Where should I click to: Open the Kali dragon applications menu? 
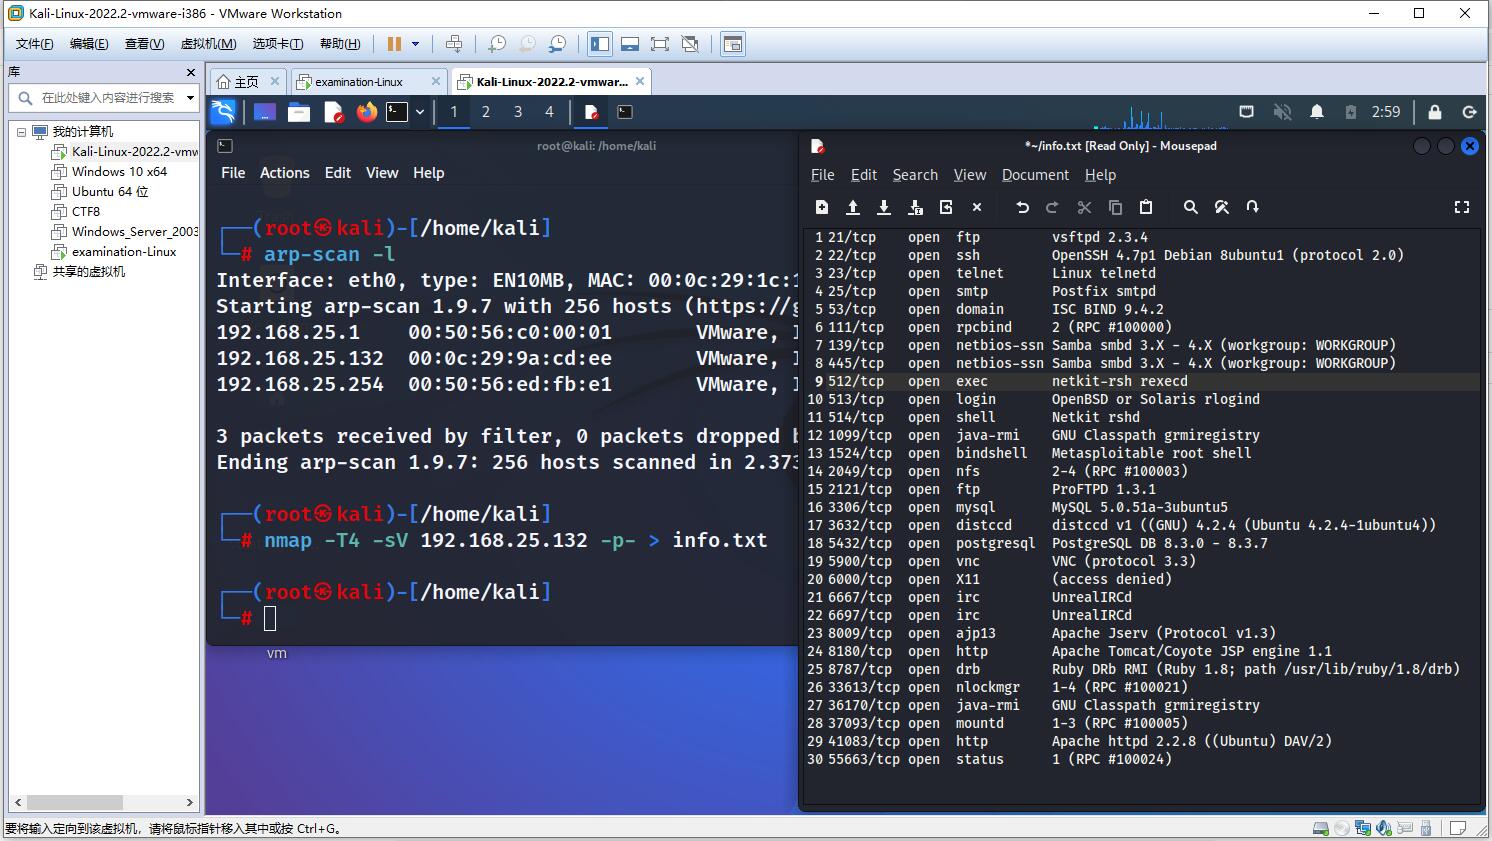pos(223,112)
